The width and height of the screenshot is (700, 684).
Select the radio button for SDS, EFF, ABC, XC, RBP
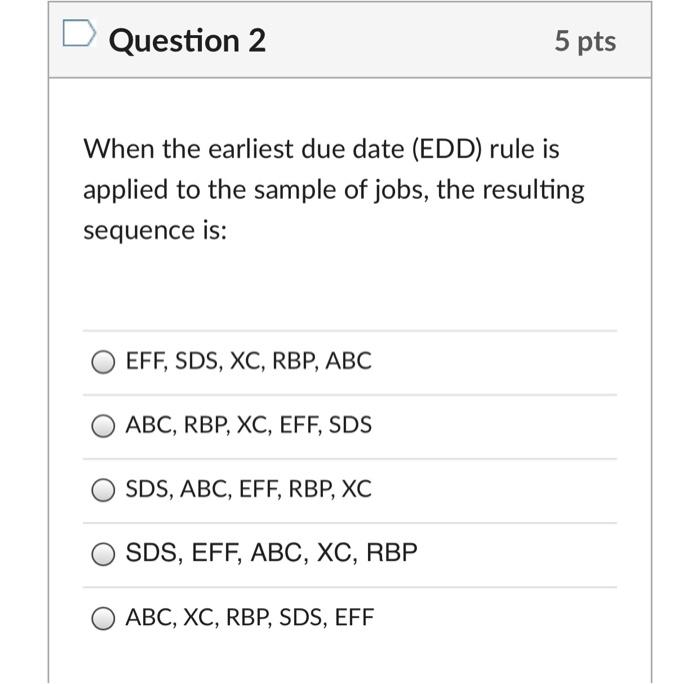point(105,554)
